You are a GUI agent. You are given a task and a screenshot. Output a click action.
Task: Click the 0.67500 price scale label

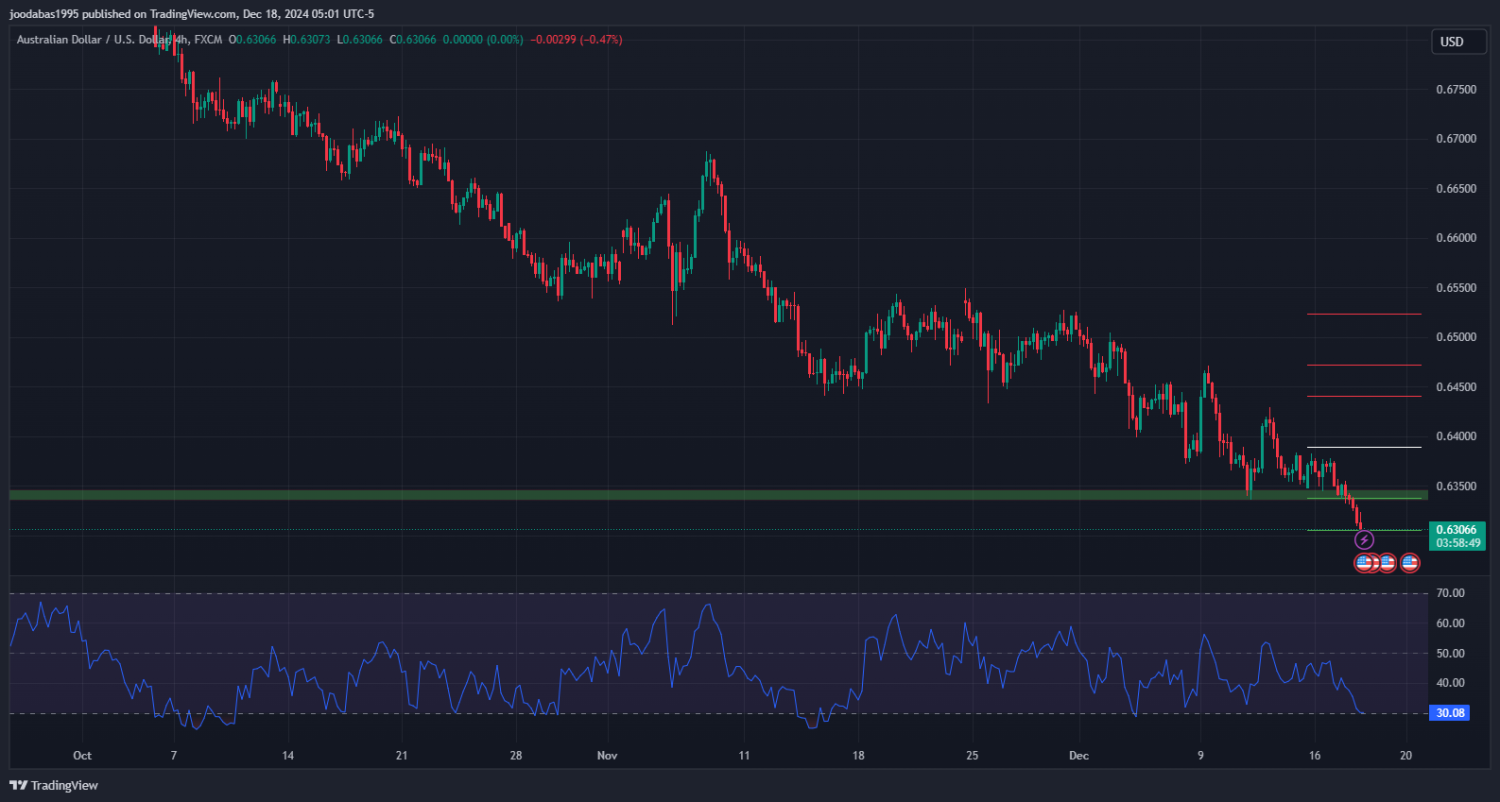click(1456, 90)
